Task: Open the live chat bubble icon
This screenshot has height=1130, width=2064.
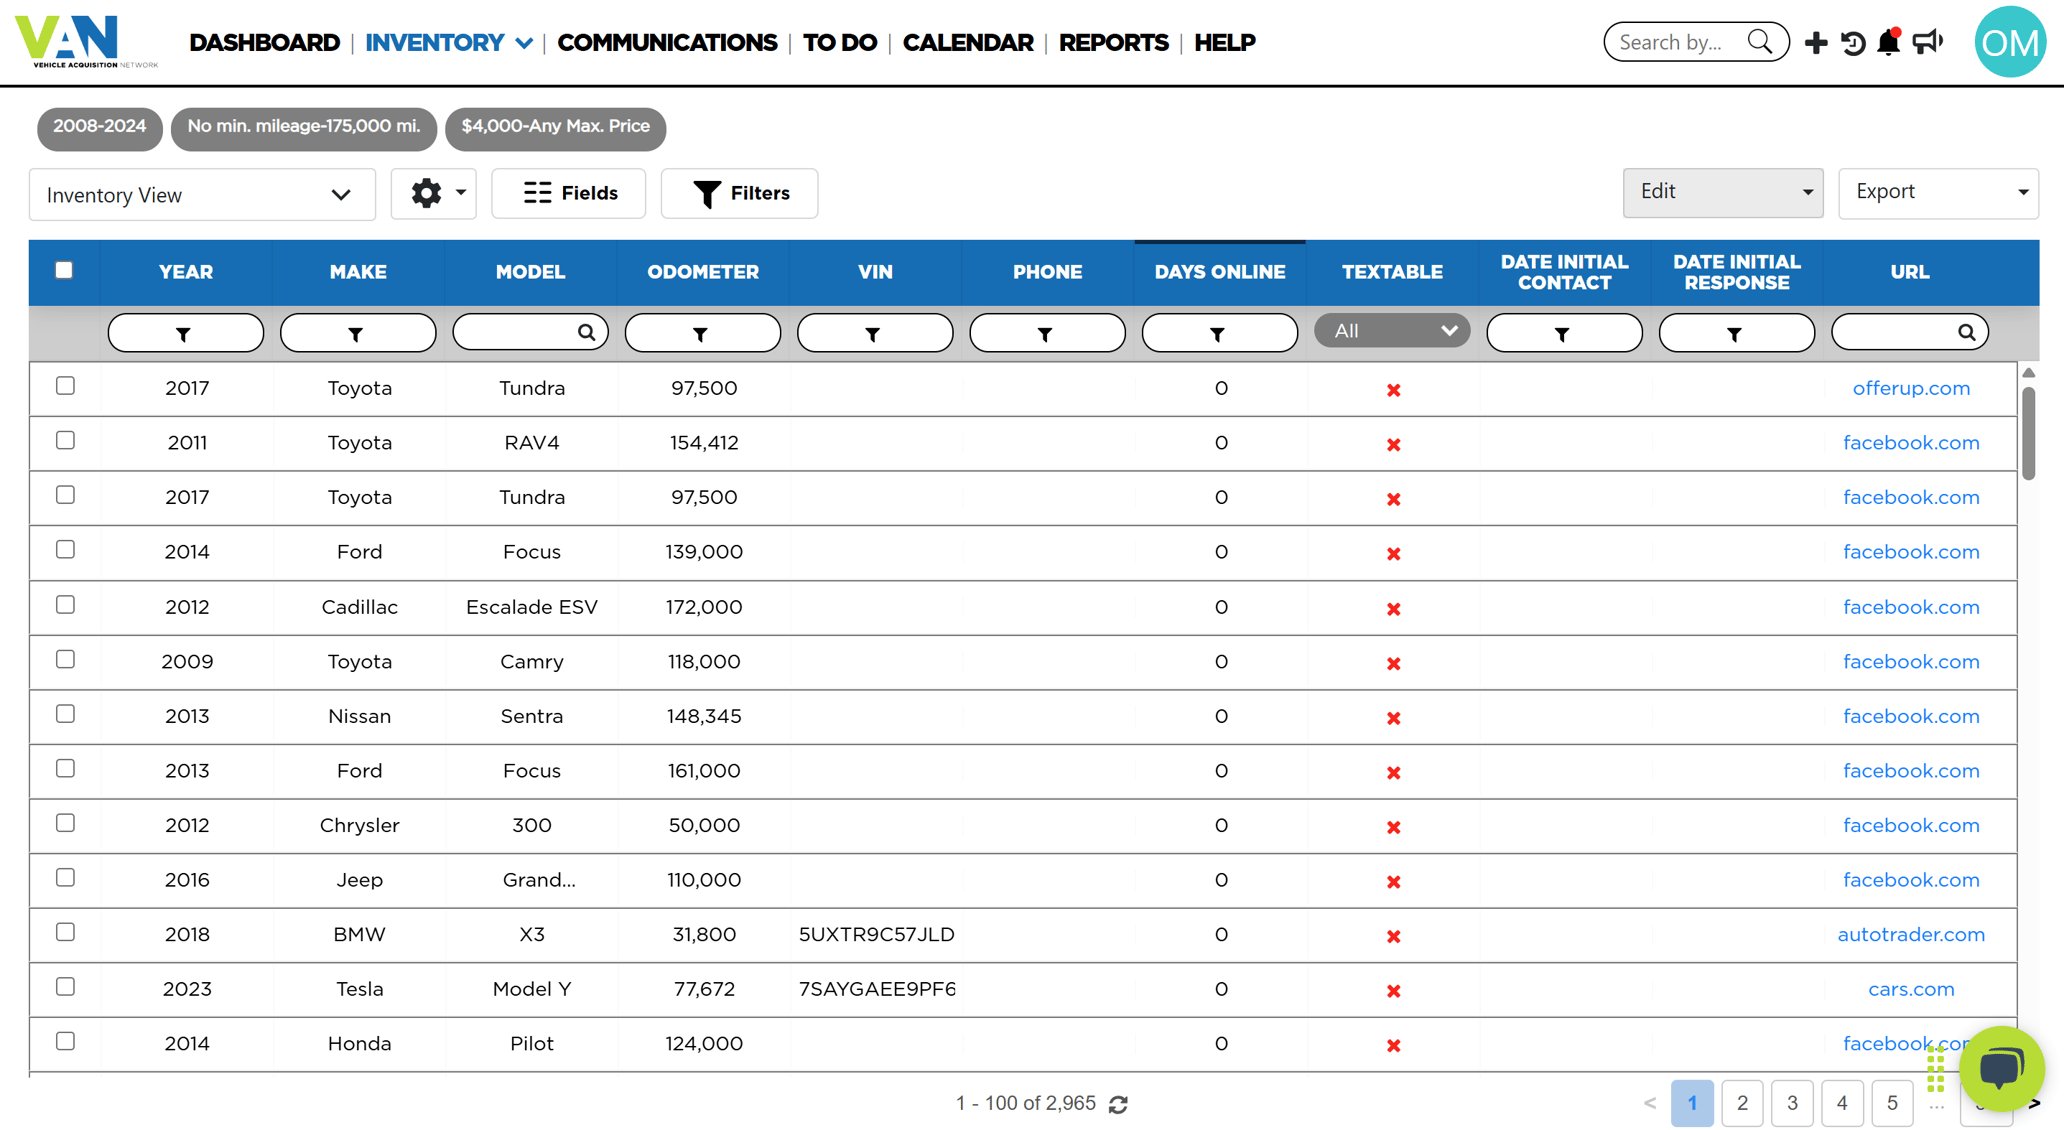Action: 2001,1068
